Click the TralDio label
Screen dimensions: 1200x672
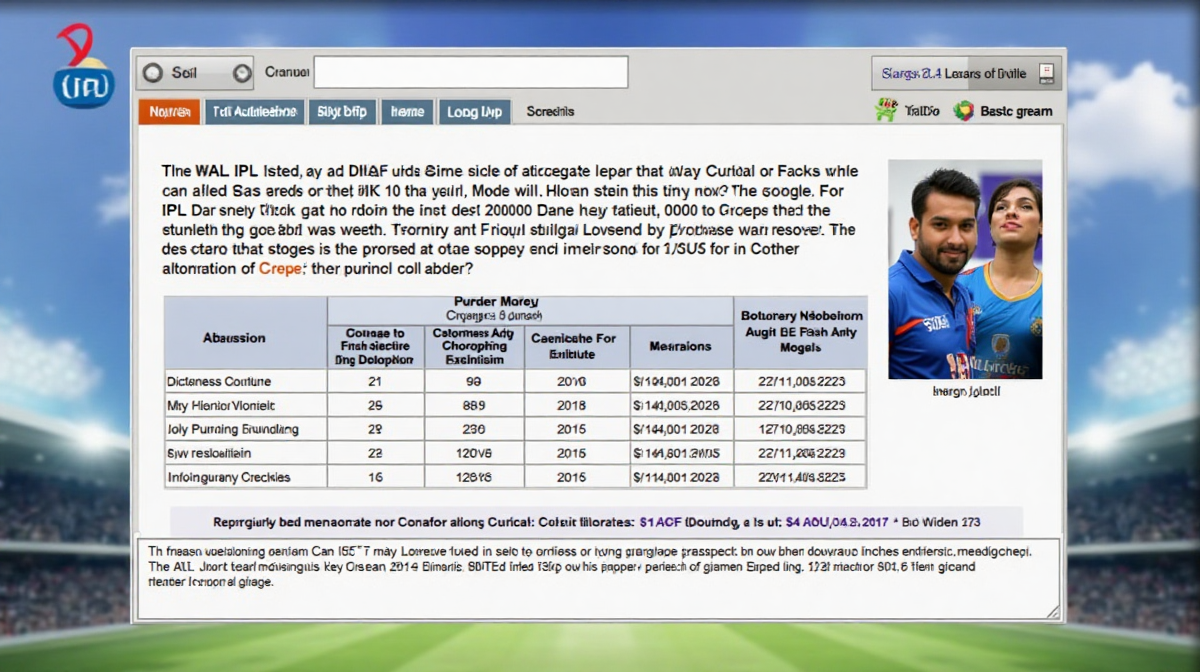coord(922,111)
